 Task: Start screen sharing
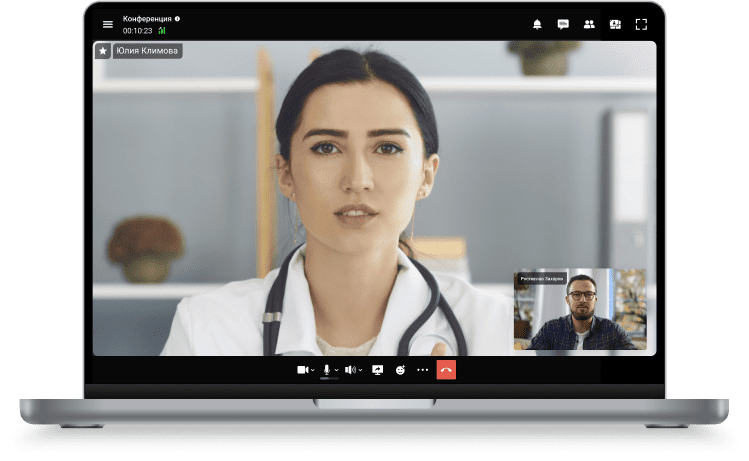(x=377, y=370)
